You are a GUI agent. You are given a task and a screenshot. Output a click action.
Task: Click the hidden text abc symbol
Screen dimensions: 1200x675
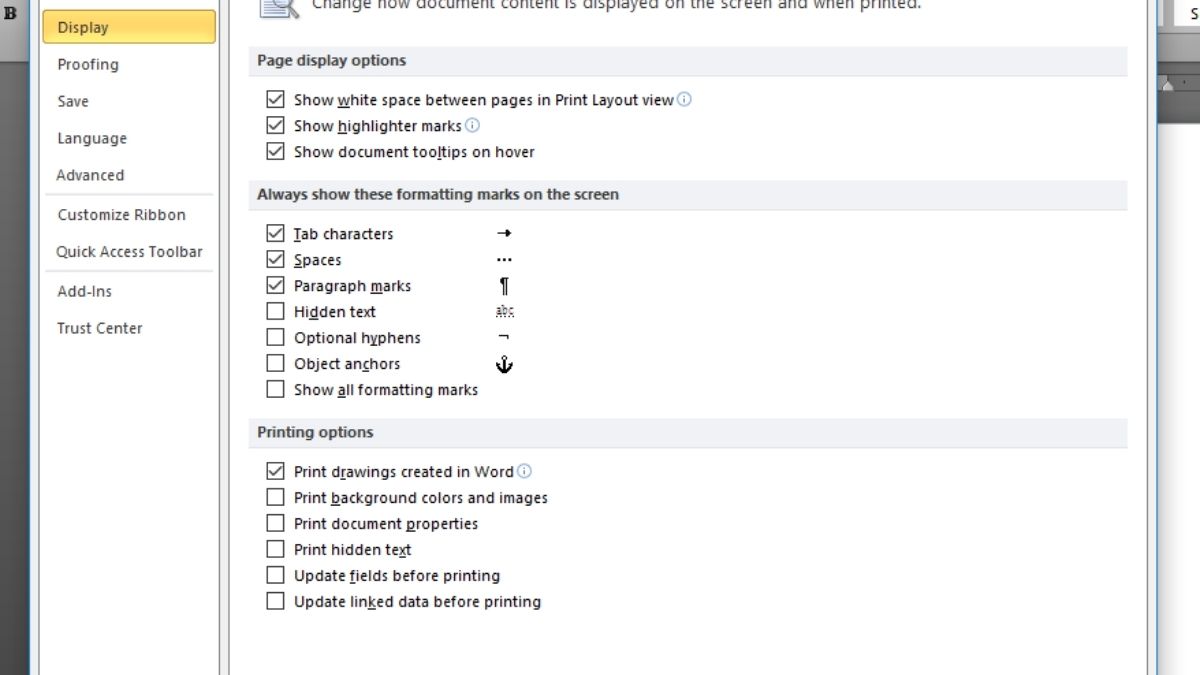pyautogui.click(x=504, y=312)
